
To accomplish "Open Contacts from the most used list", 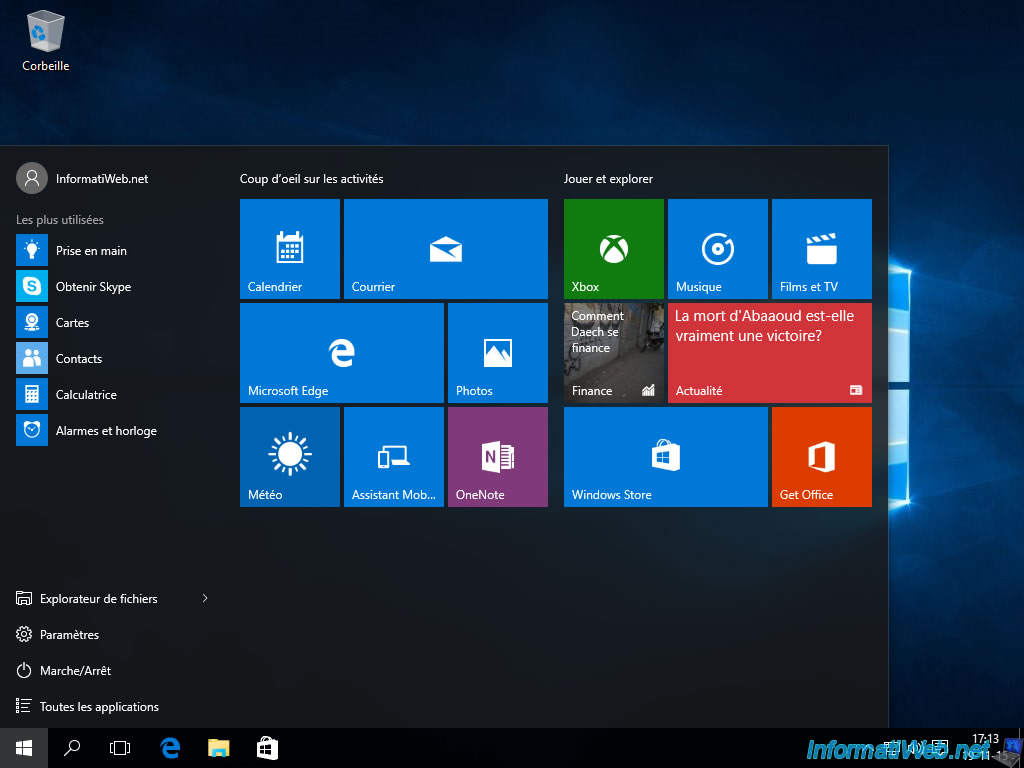I will pos(112,358).
